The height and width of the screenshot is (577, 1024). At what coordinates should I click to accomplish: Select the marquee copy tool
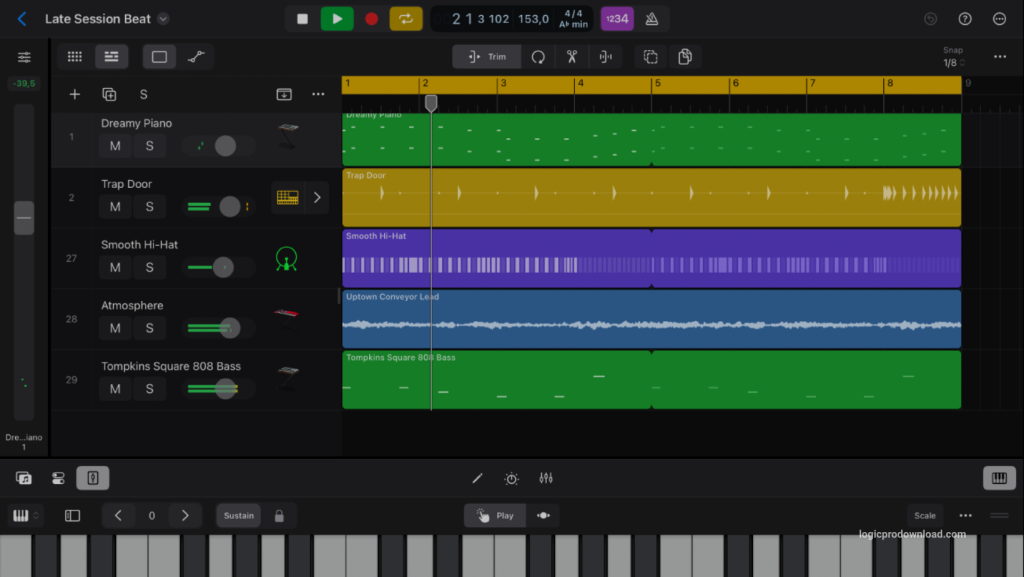[650, 57]
